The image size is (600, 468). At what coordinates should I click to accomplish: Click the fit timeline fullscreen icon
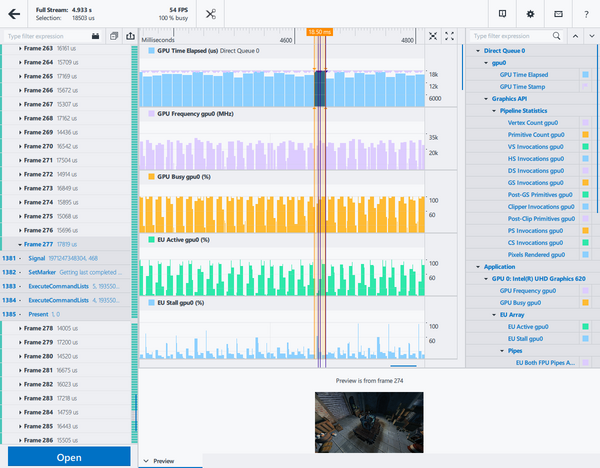(450, 36)
